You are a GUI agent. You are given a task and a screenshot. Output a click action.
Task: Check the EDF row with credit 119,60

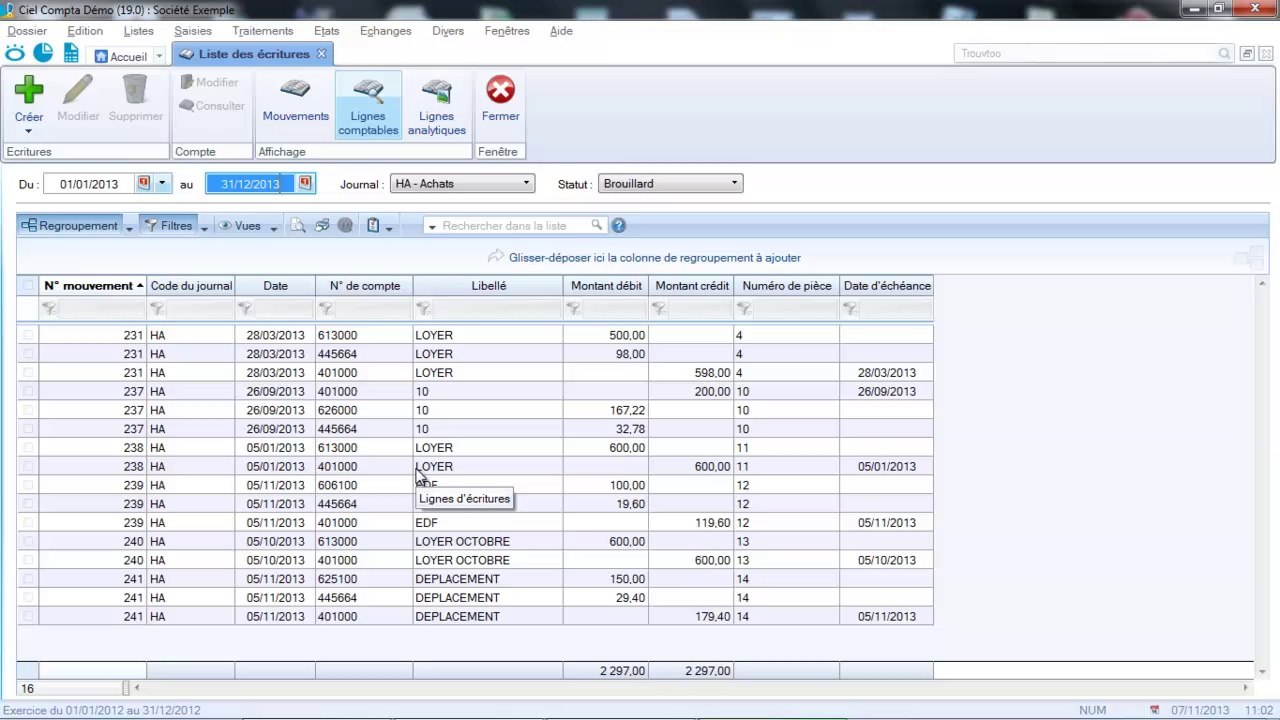coord(28,523)
